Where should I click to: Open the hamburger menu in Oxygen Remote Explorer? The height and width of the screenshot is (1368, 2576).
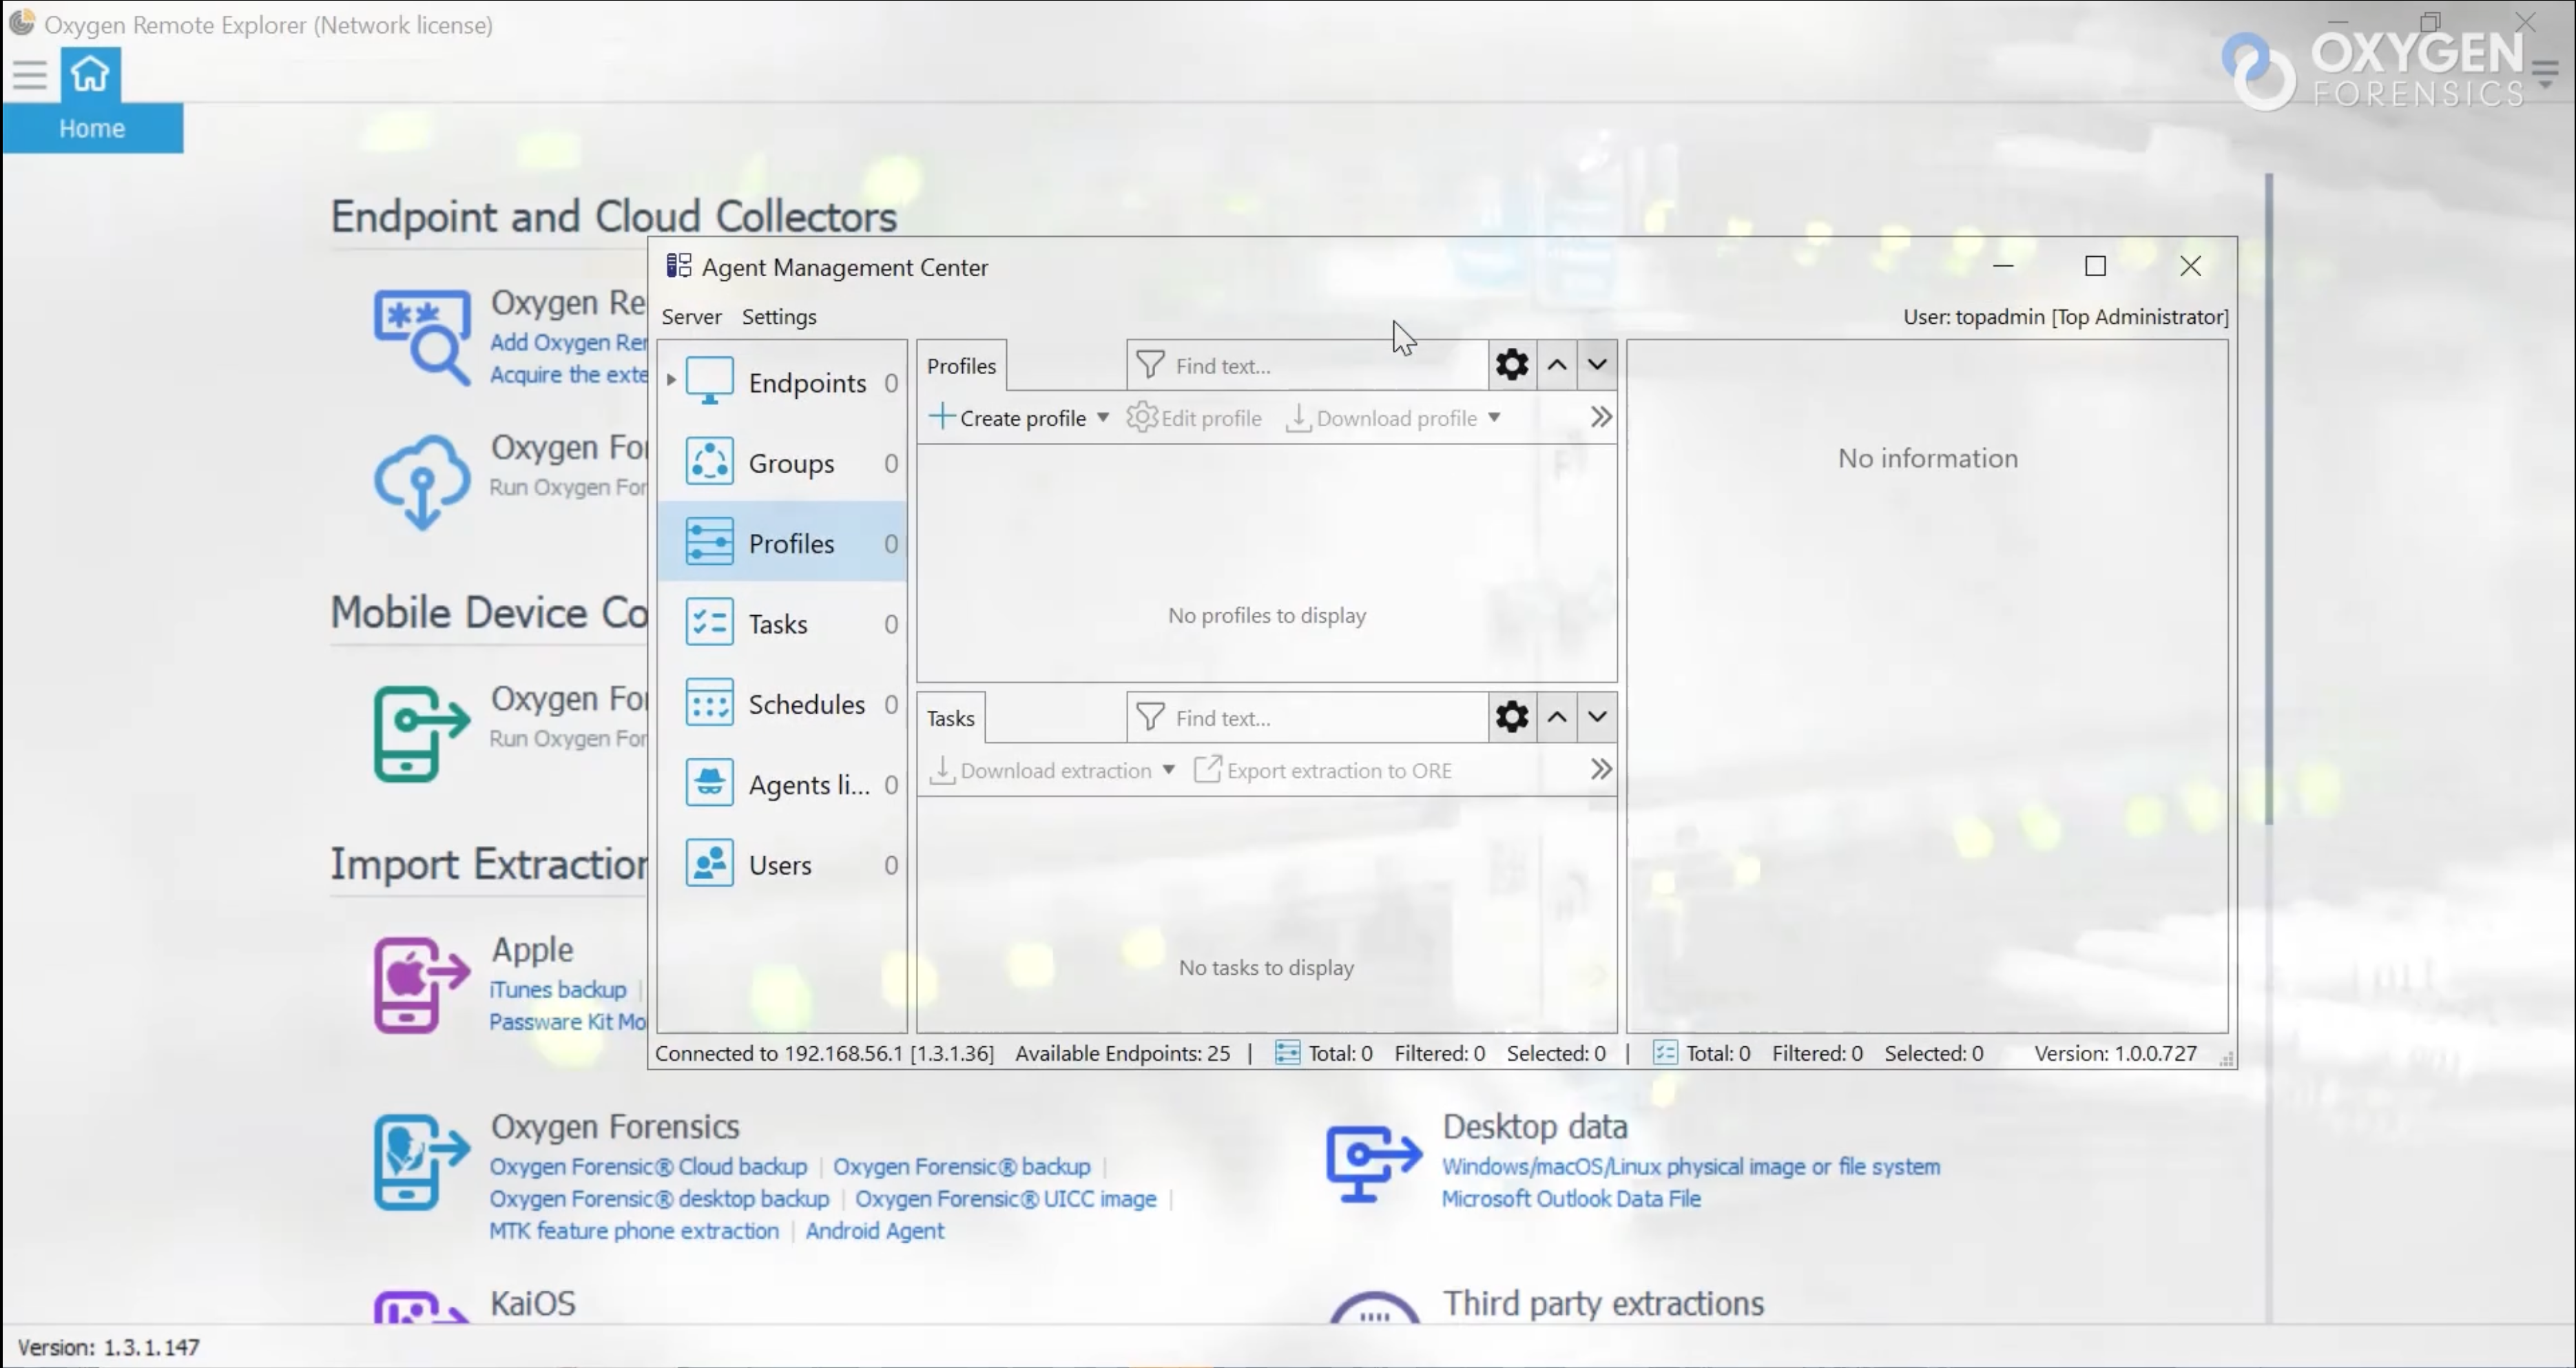(30, 75)
